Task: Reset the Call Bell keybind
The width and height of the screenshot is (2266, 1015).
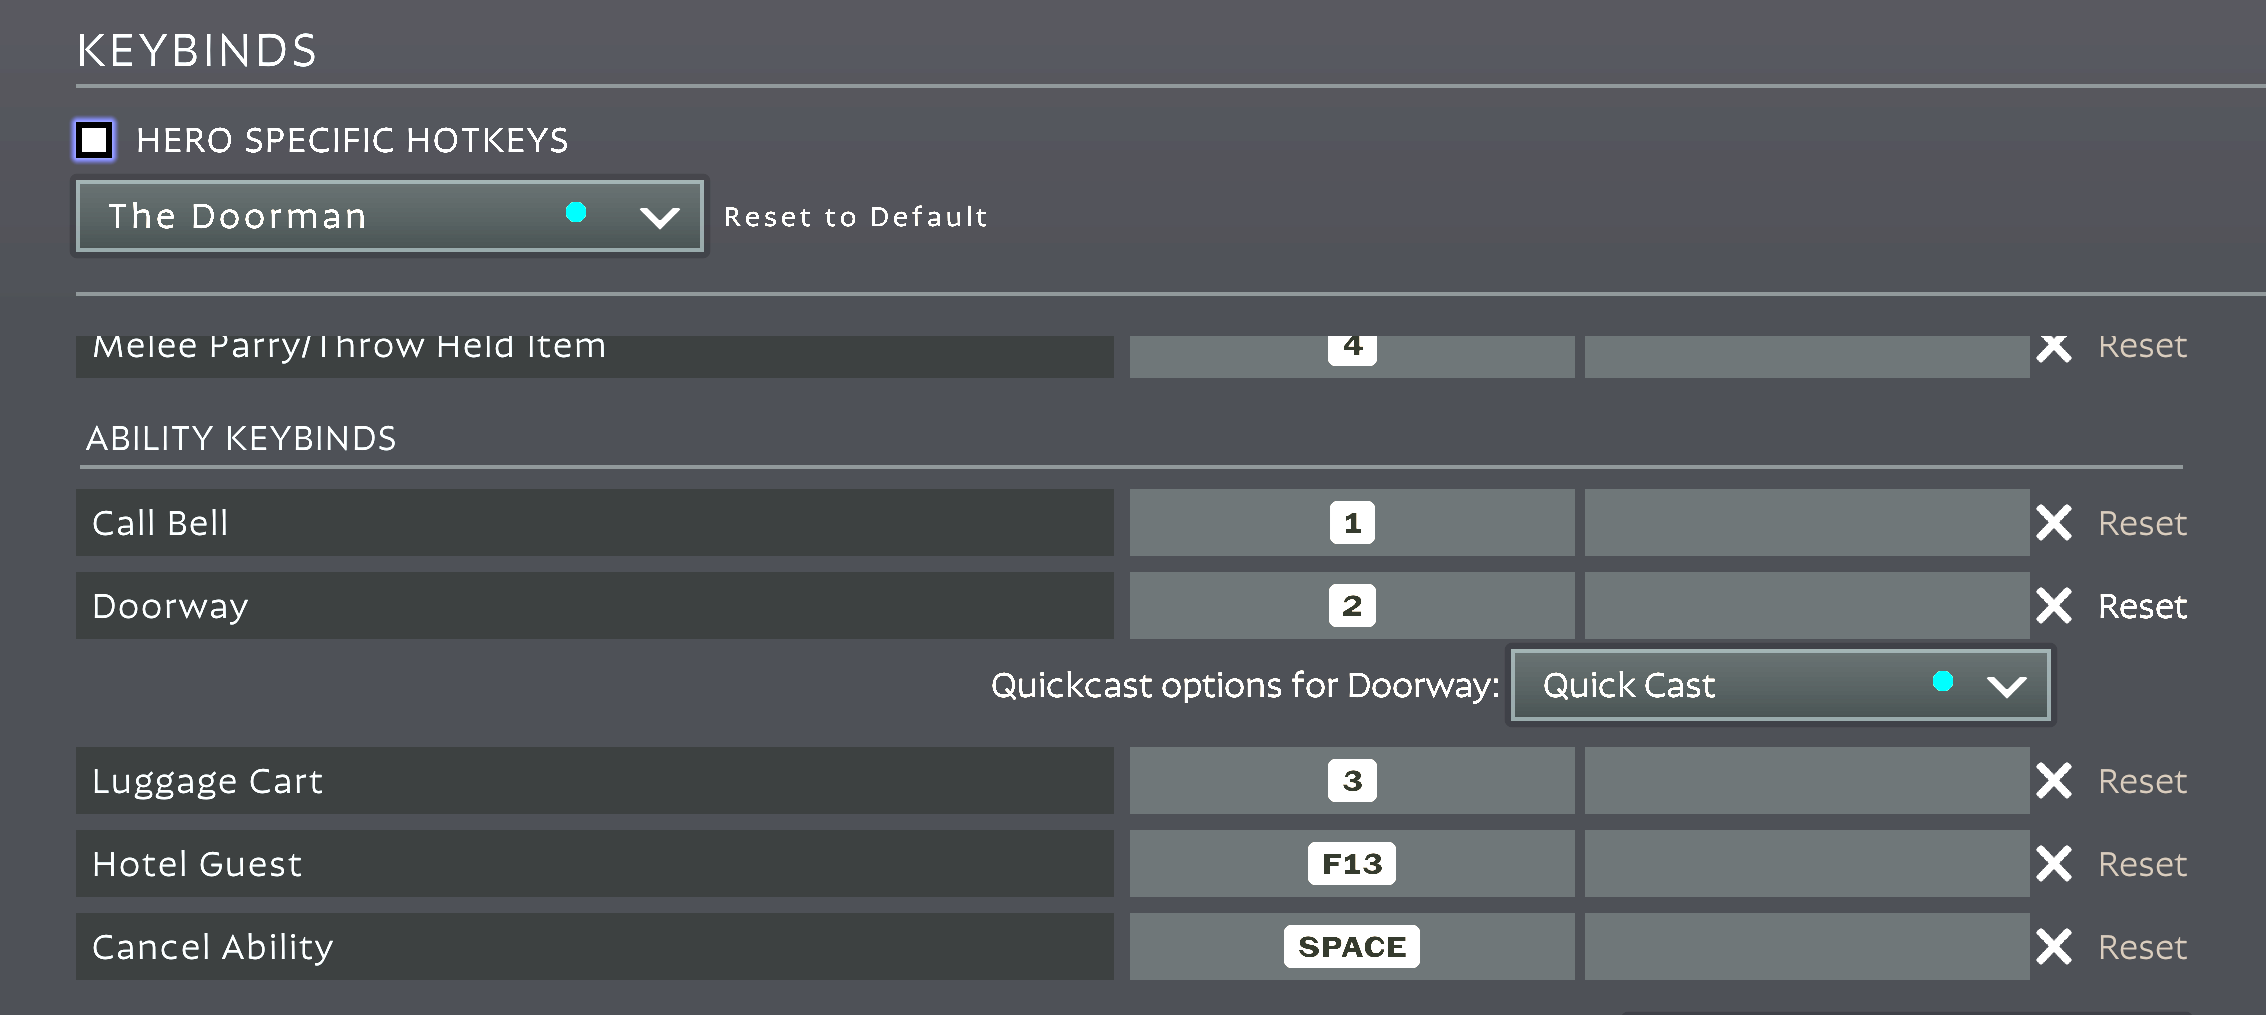Action: 2142,524
